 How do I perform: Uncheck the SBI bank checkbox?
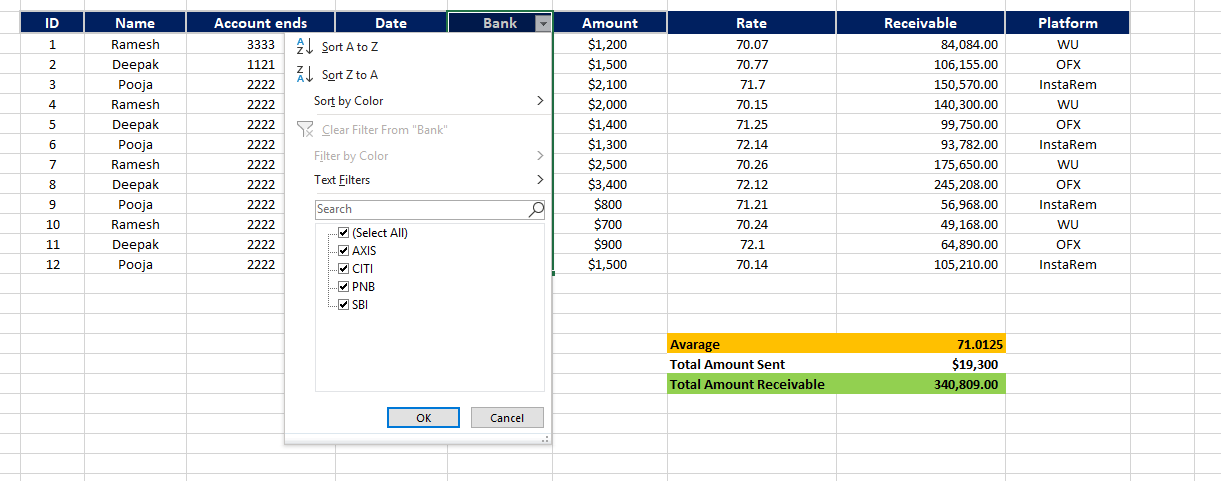click(x=343, y=304)
